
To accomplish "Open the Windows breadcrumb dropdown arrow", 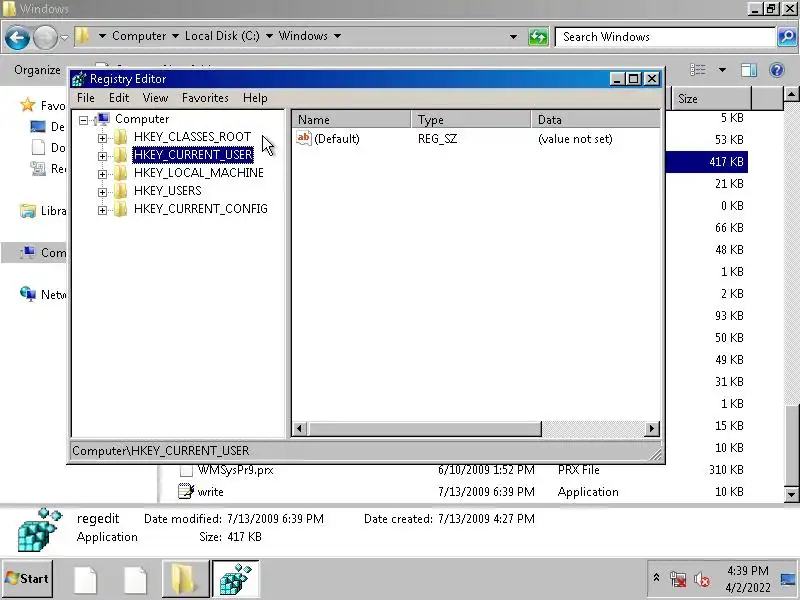I will (x=337, y=36).
